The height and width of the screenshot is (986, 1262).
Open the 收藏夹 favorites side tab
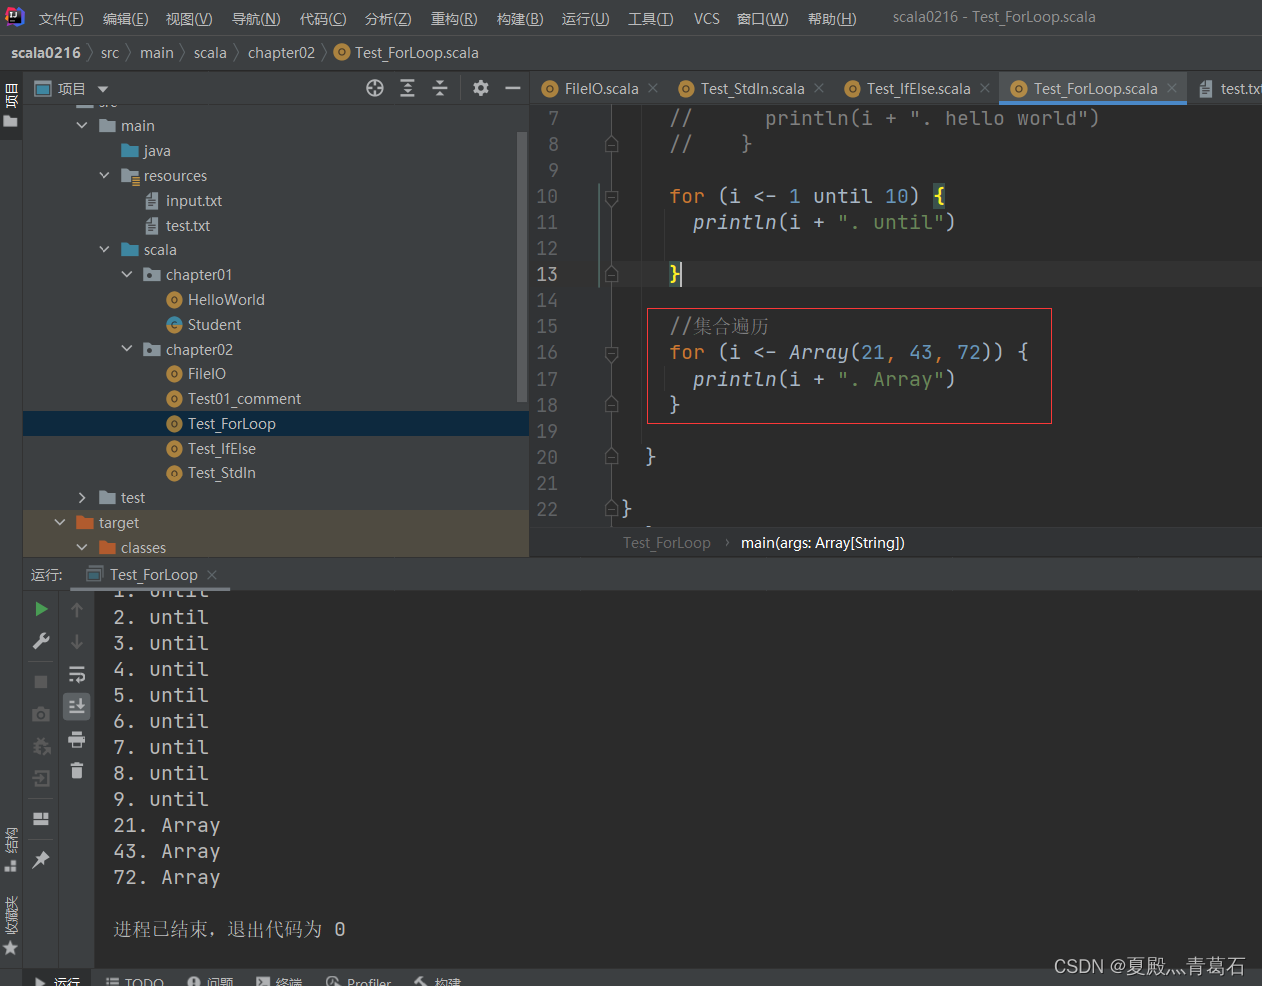tap(11, 925)
